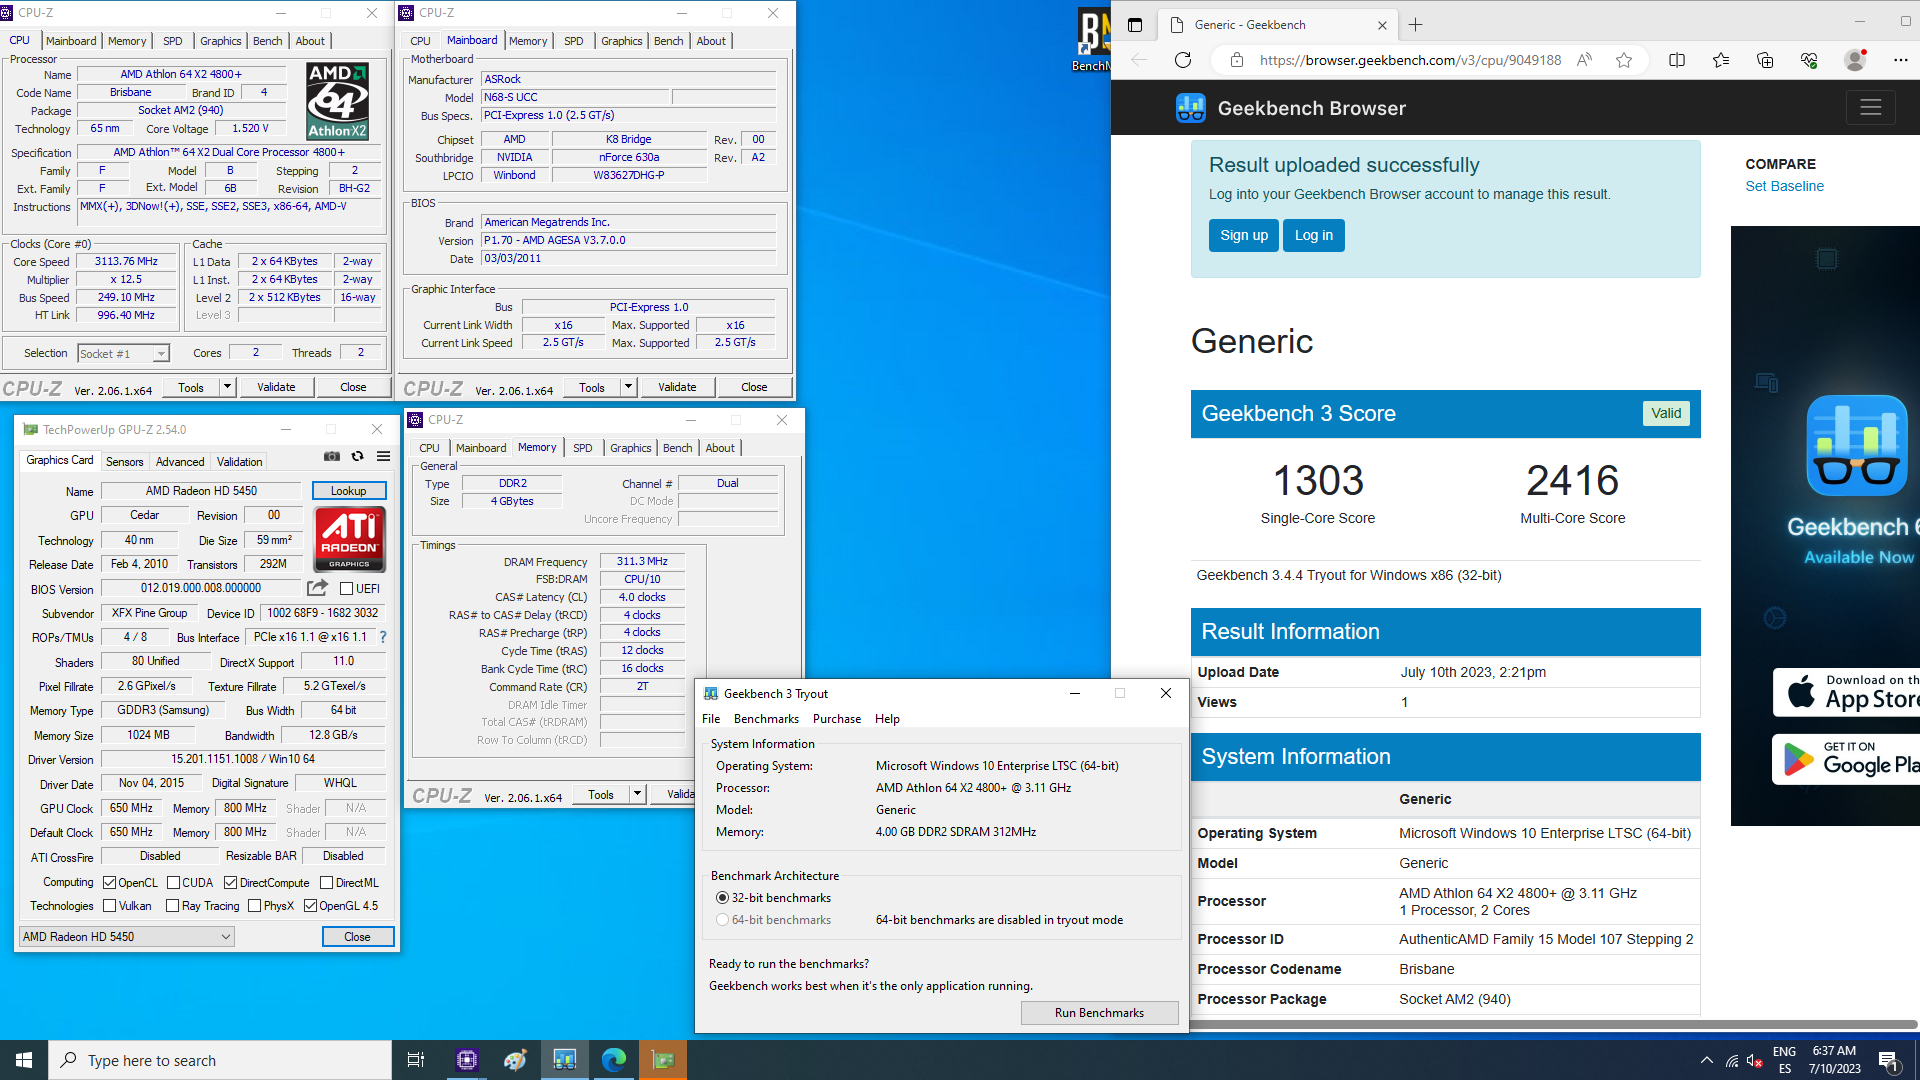Click Lookup button in GPU-Z
The height and width of the screenshot is (1080, 1920).
point(348,491)
